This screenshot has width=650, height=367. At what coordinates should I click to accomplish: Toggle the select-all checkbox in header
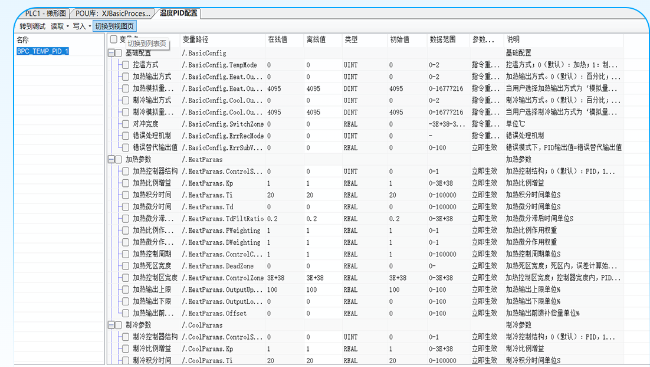114,39
